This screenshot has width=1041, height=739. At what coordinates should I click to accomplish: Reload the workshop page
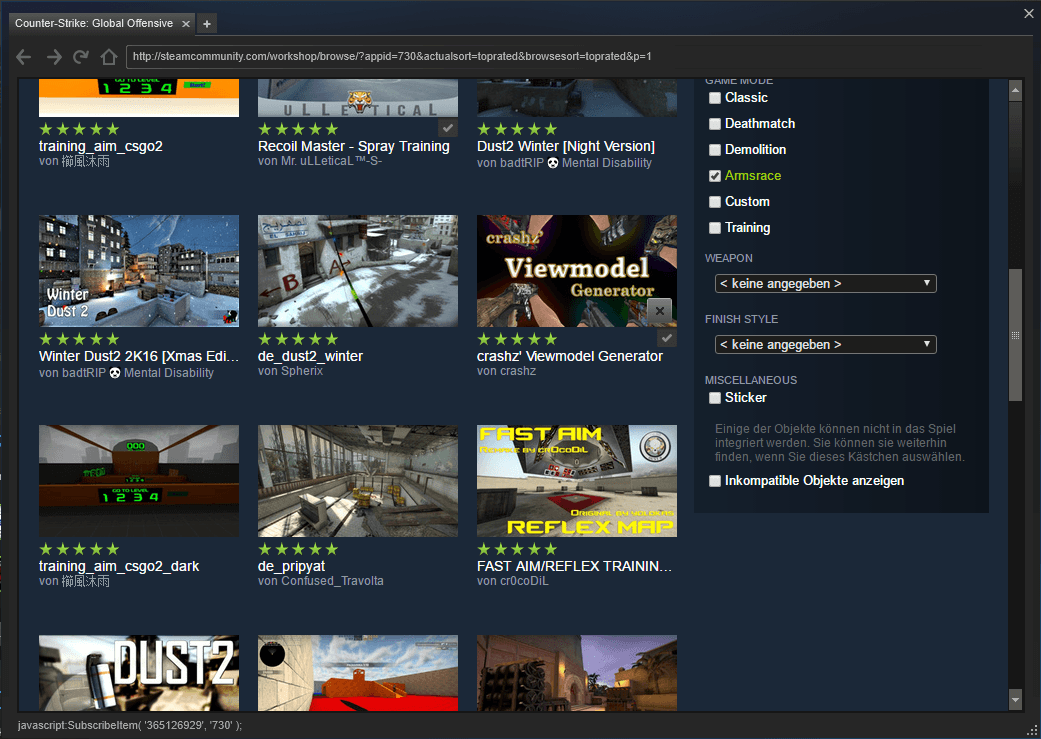point(81,57)
